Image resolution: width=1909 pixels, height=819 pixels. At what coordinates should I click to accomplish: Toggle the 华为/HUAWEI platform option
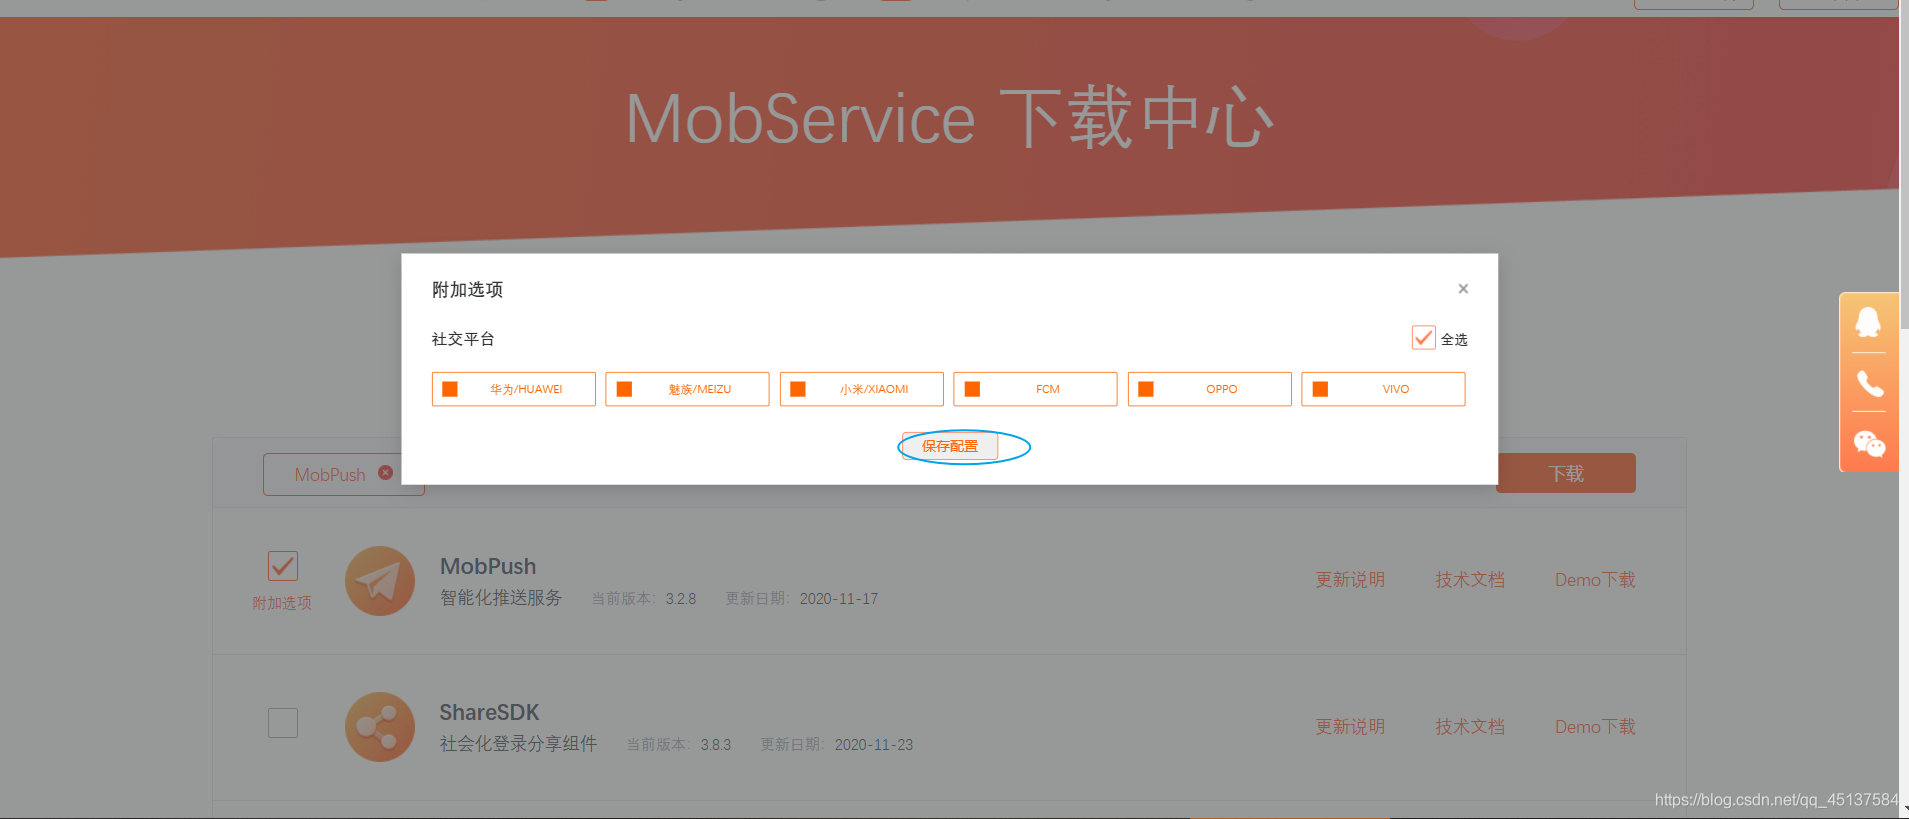tap(514, 389)
